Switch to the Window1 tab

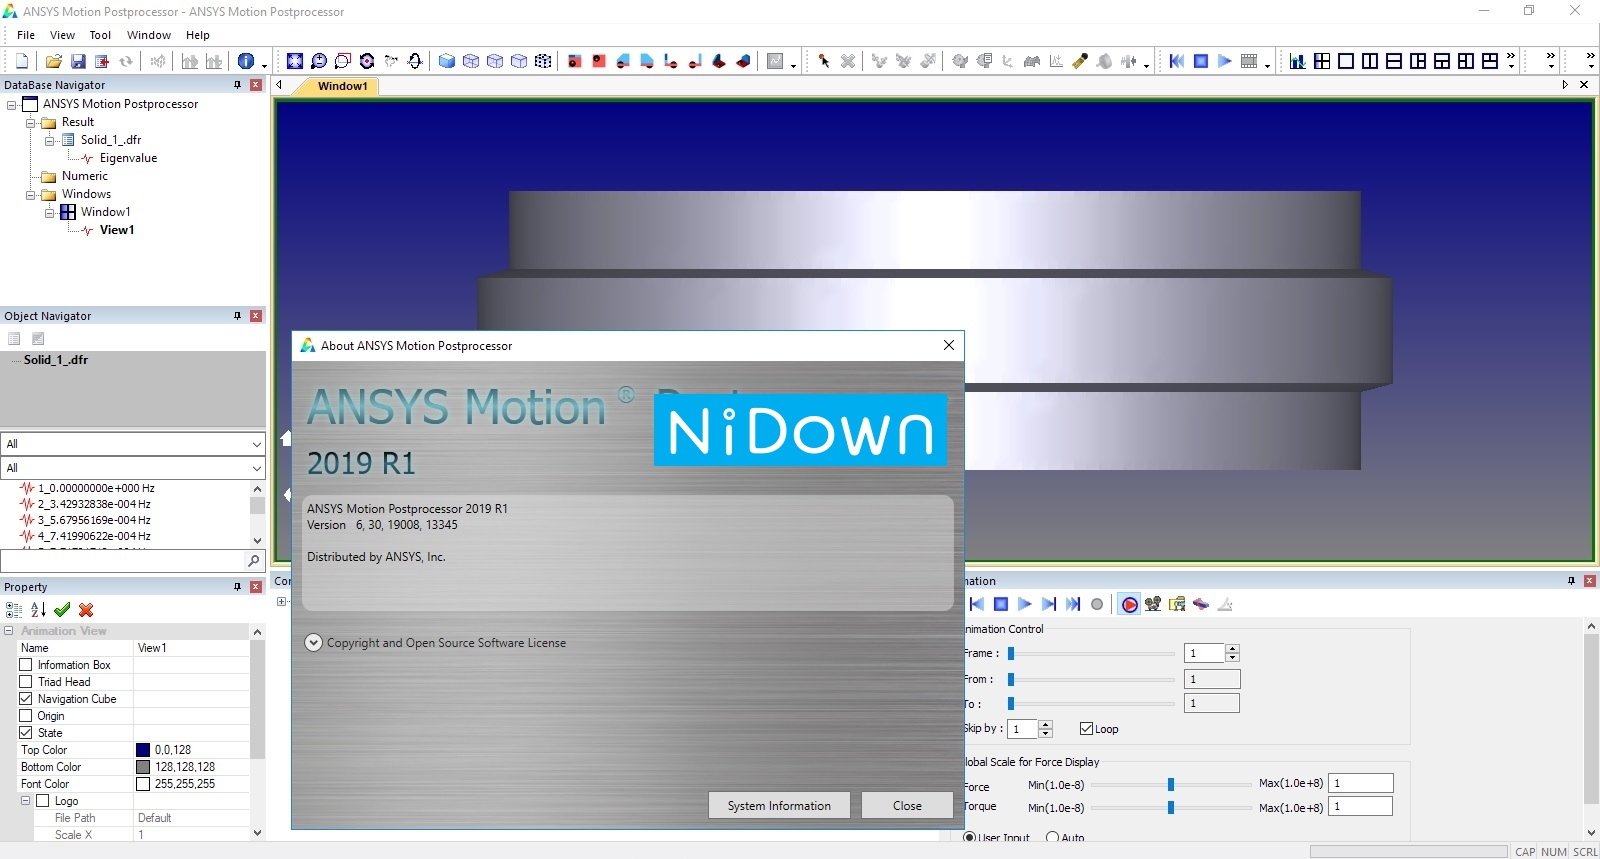[x=342, y=86]
